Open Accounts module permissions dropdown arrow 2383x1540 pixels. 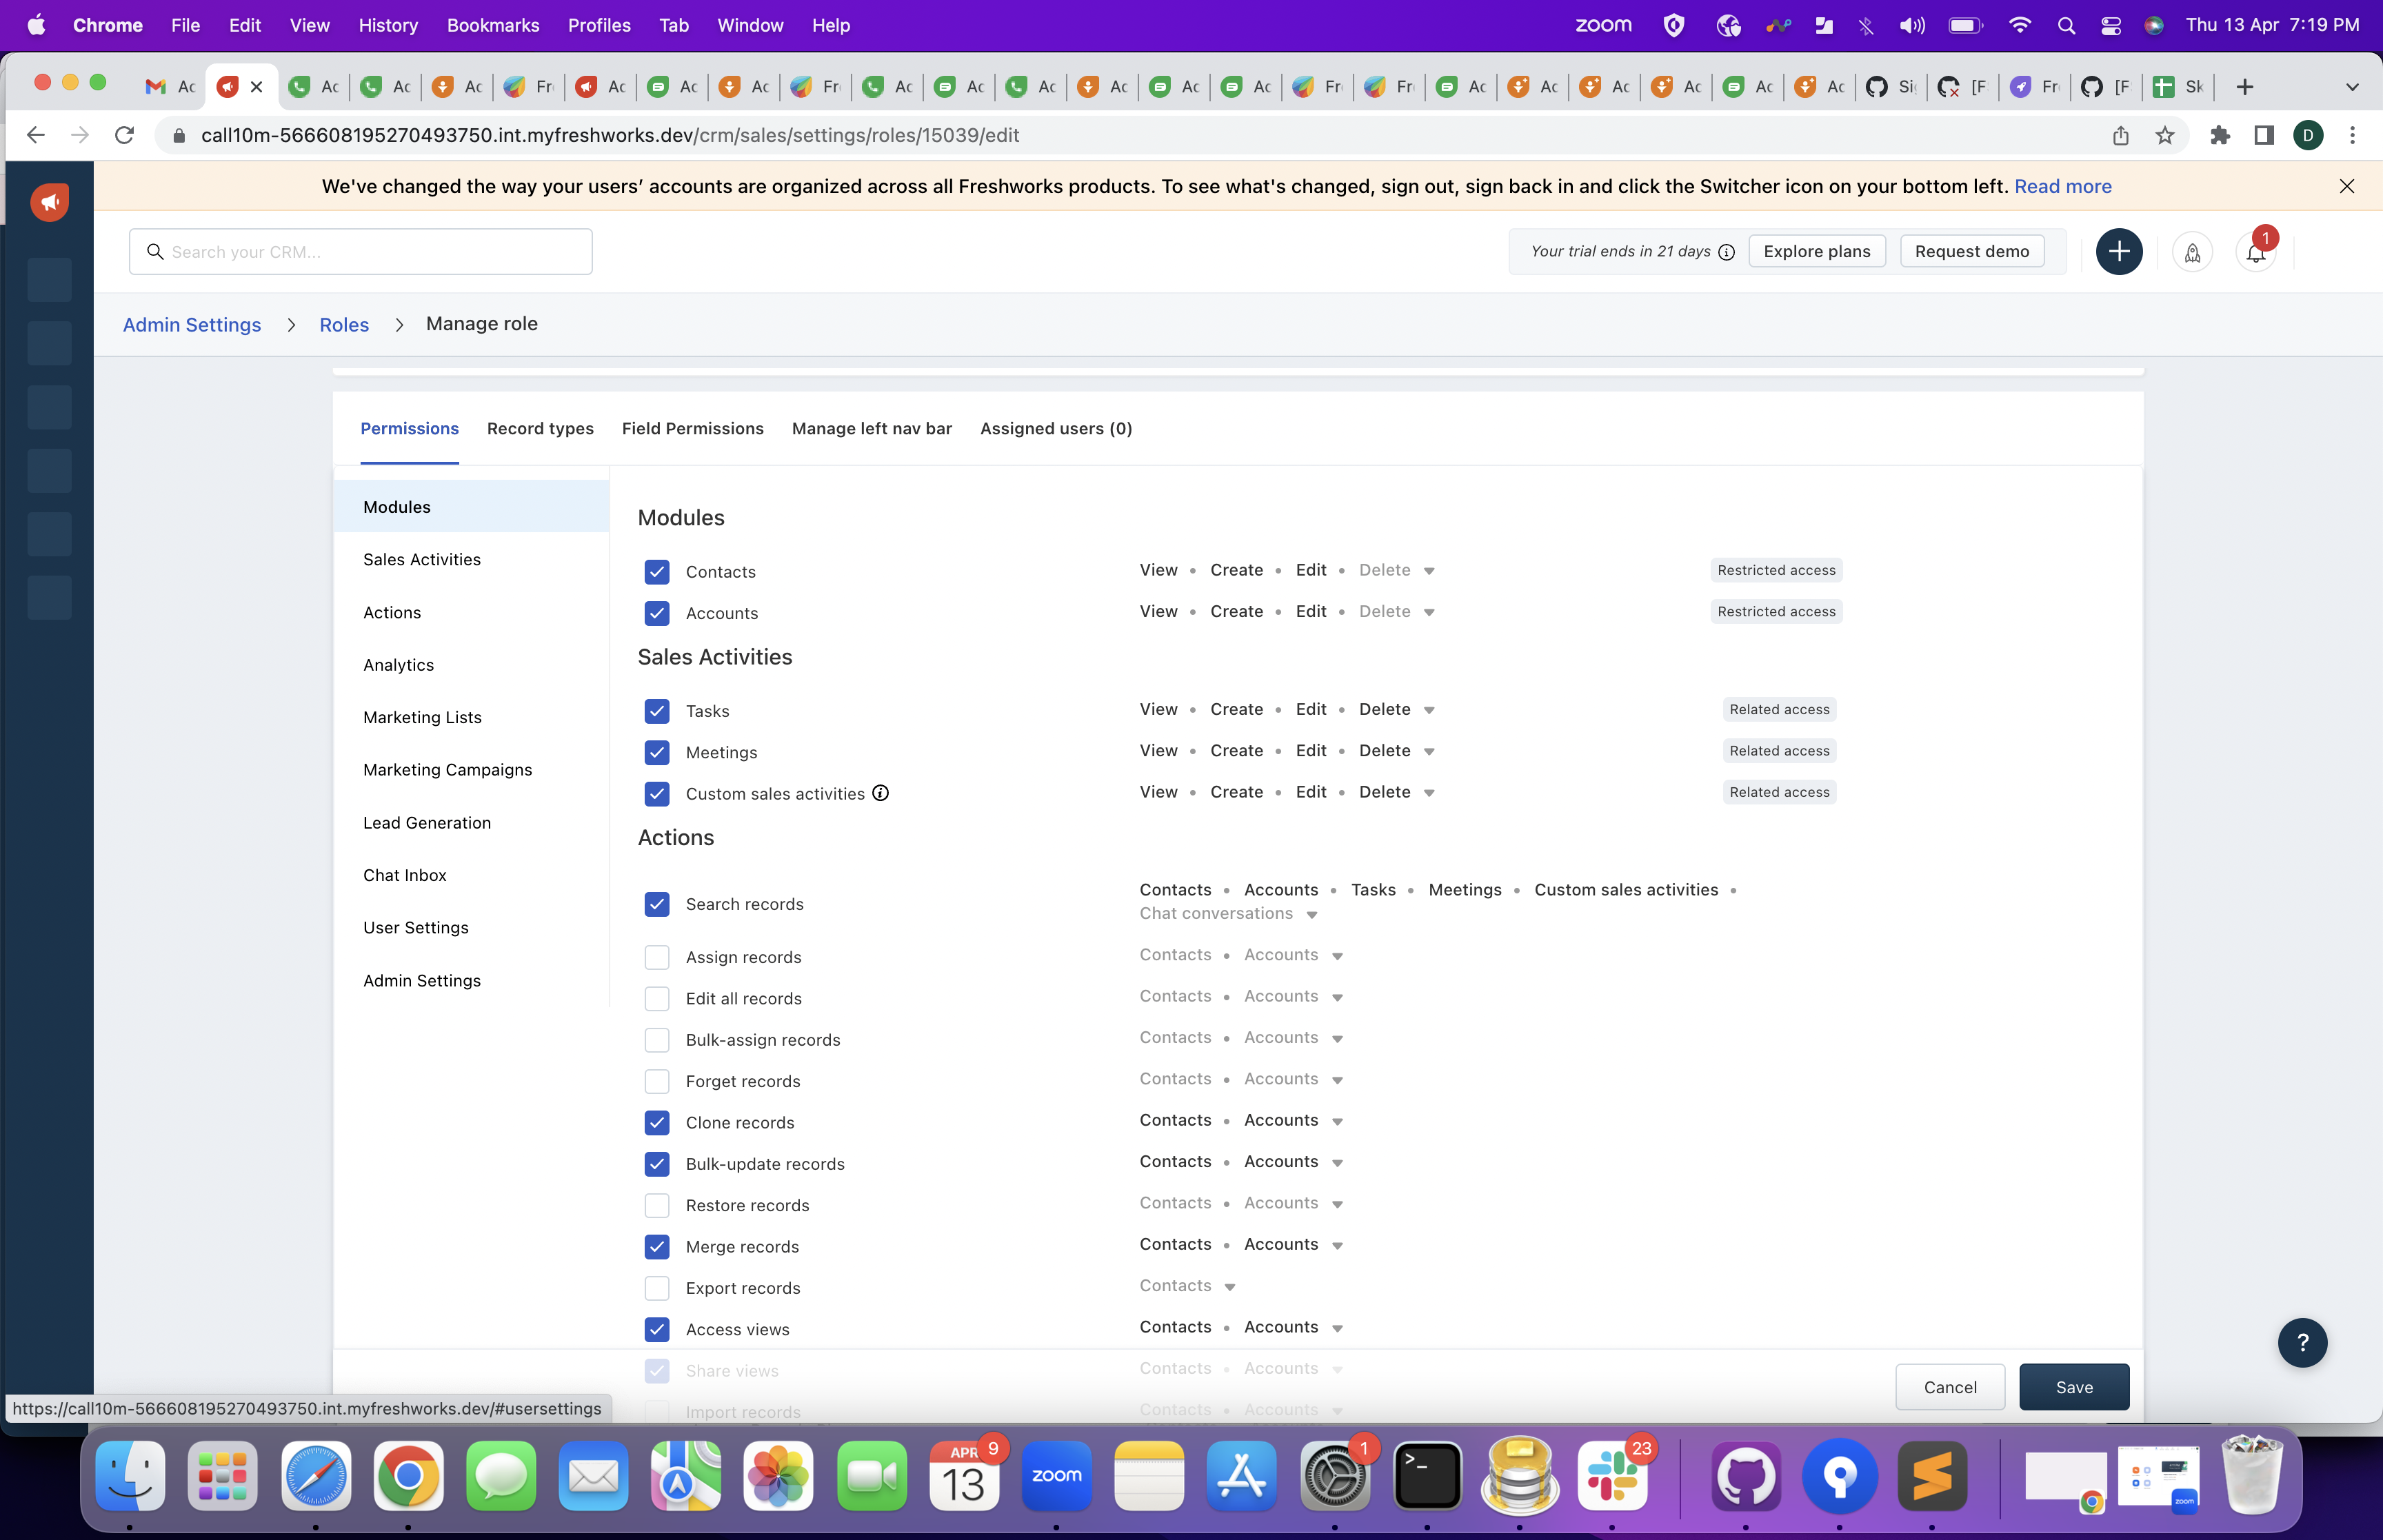click(1429, 612)
